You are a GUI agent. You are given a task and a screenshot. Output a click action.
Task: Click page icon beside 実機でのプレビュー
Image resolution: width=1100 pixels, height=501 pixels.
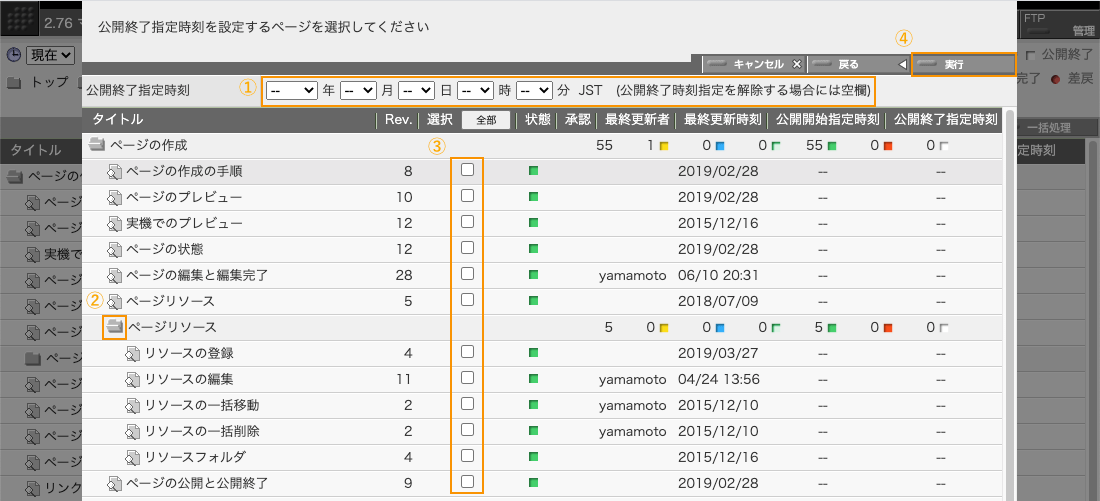tap(115, 223)
